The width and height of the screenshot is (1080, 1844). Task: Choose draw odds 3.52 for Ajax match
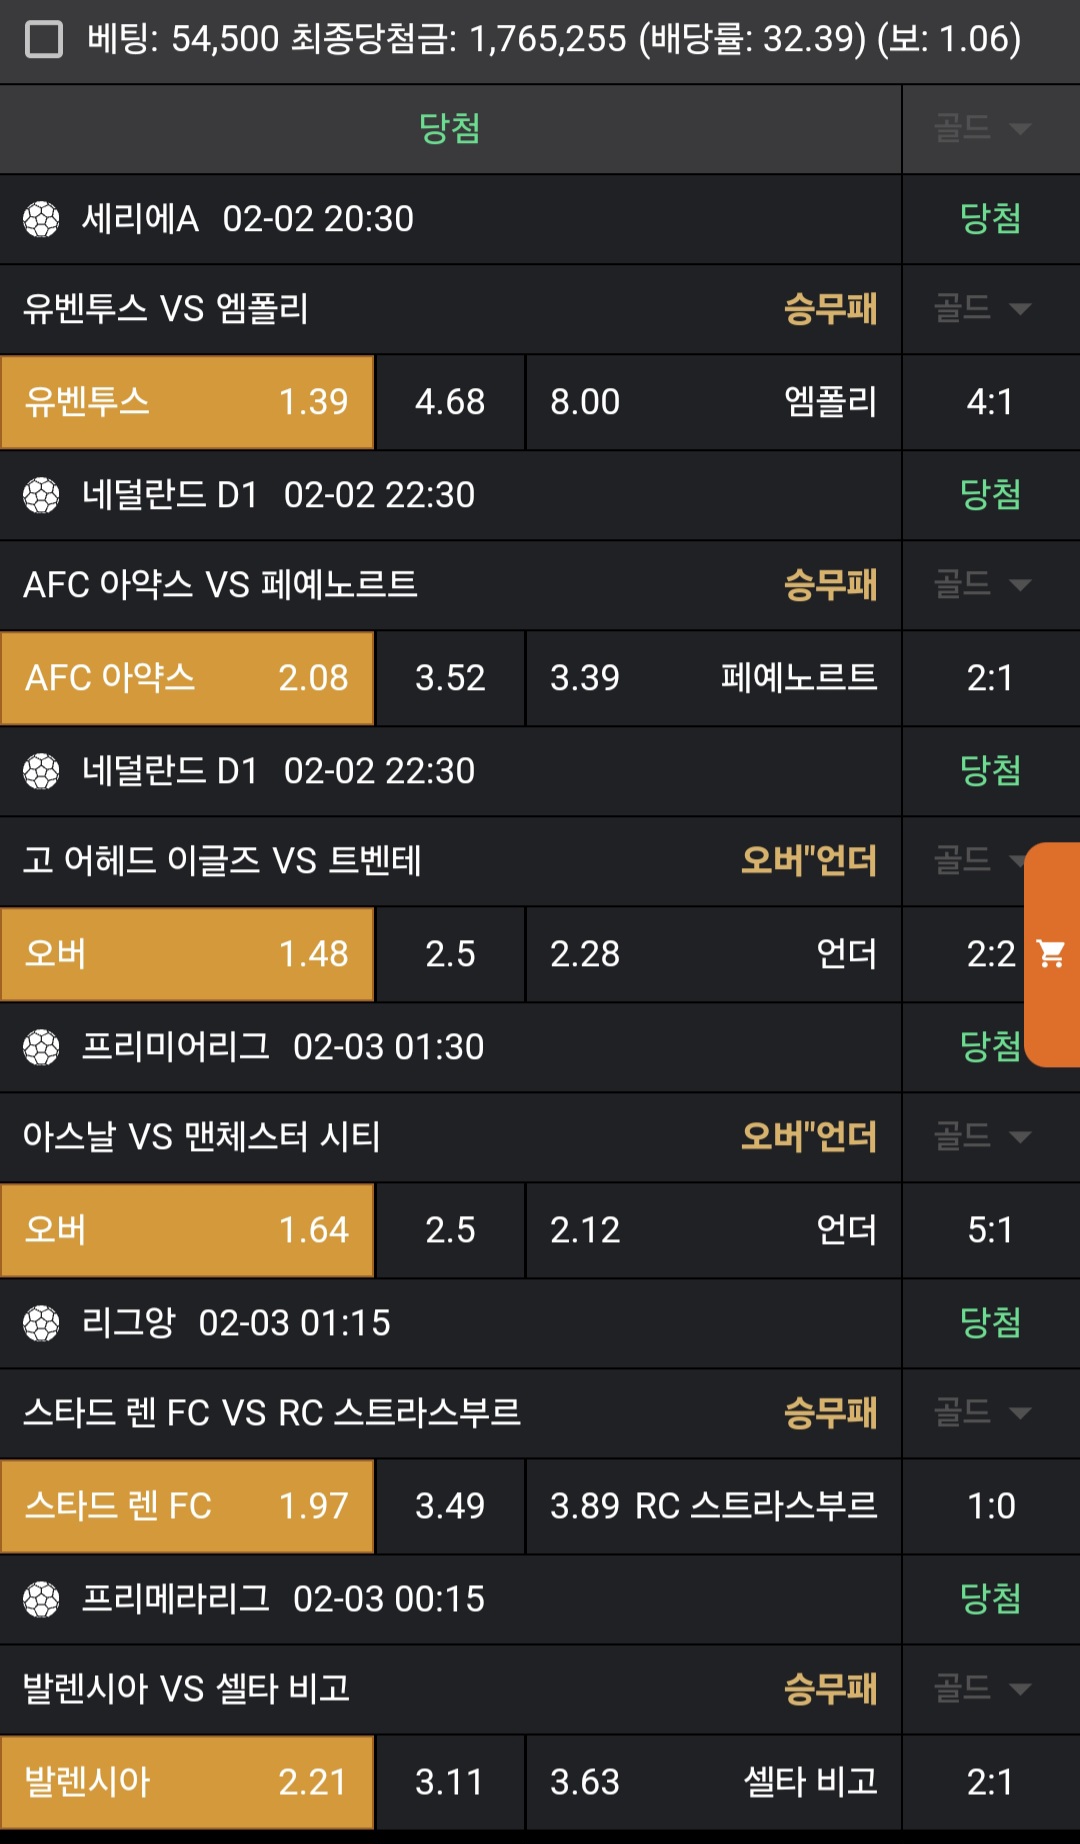coord(450,678)
